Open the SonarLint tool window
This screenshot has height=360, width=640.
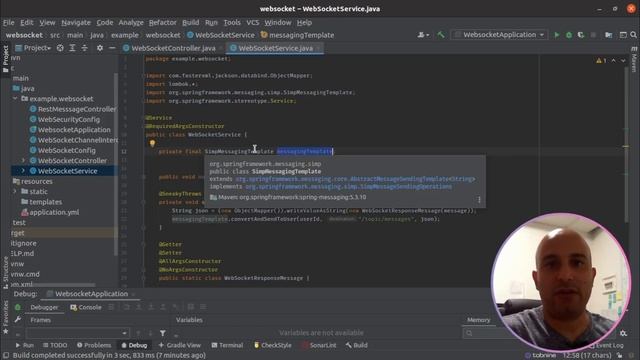point(319,345)
